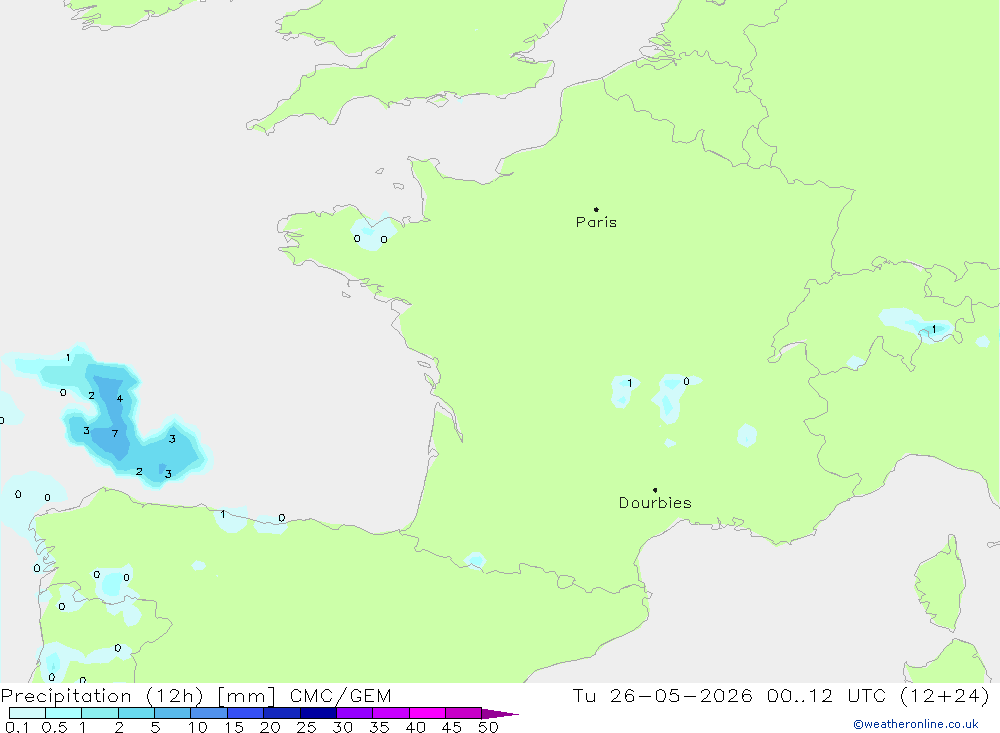
Task: Click the (12+24) forecast offset text
Action: tap(945, 696)
